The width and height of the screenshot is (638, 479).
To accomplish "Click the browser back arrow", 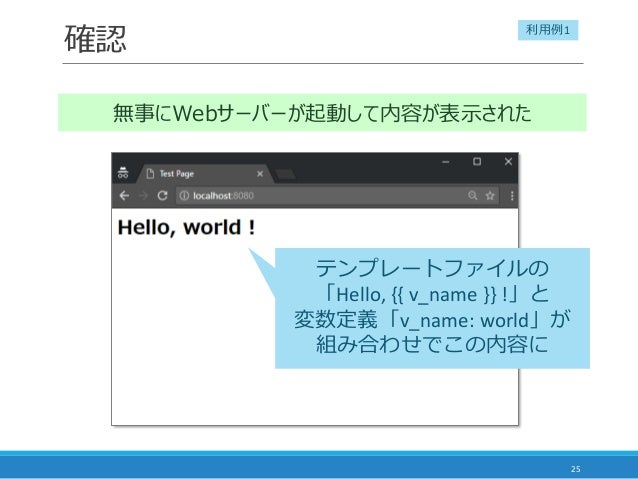I will (x=124, y=196).
